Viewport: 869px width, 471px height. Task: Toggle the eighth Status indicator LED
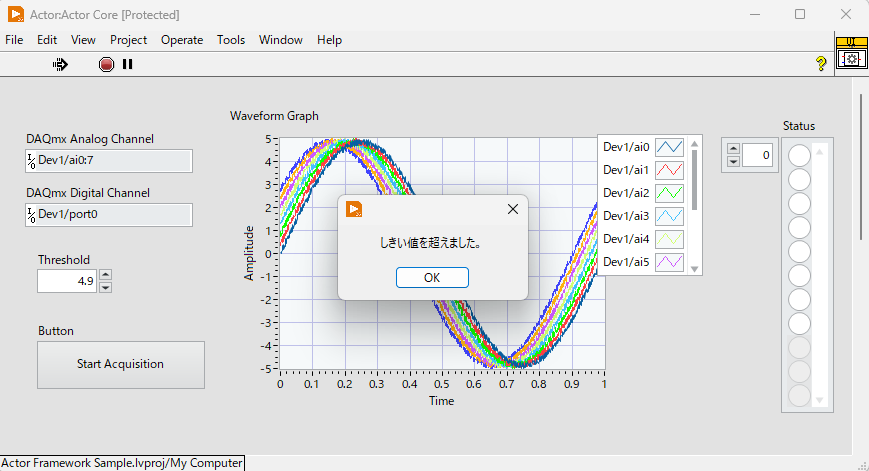799,324
